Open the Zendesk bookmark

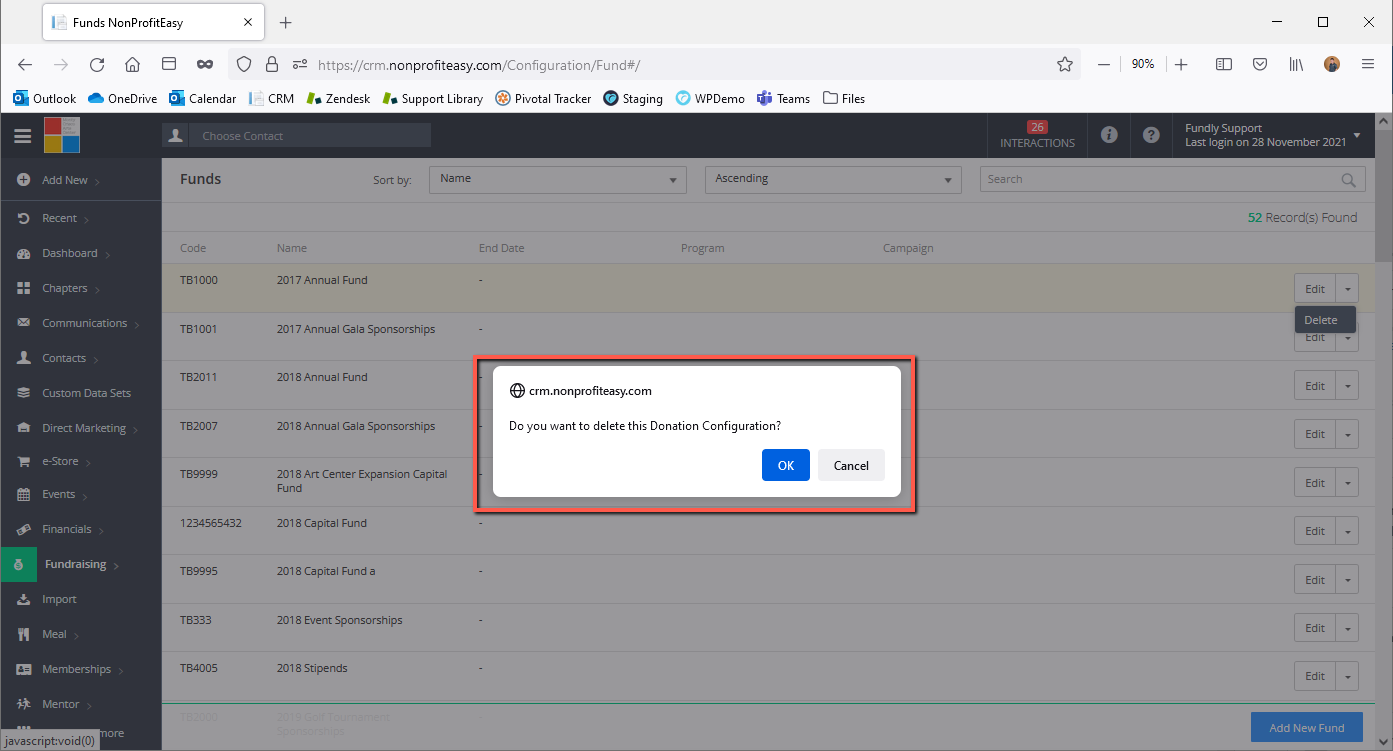[x=338, y=98]
